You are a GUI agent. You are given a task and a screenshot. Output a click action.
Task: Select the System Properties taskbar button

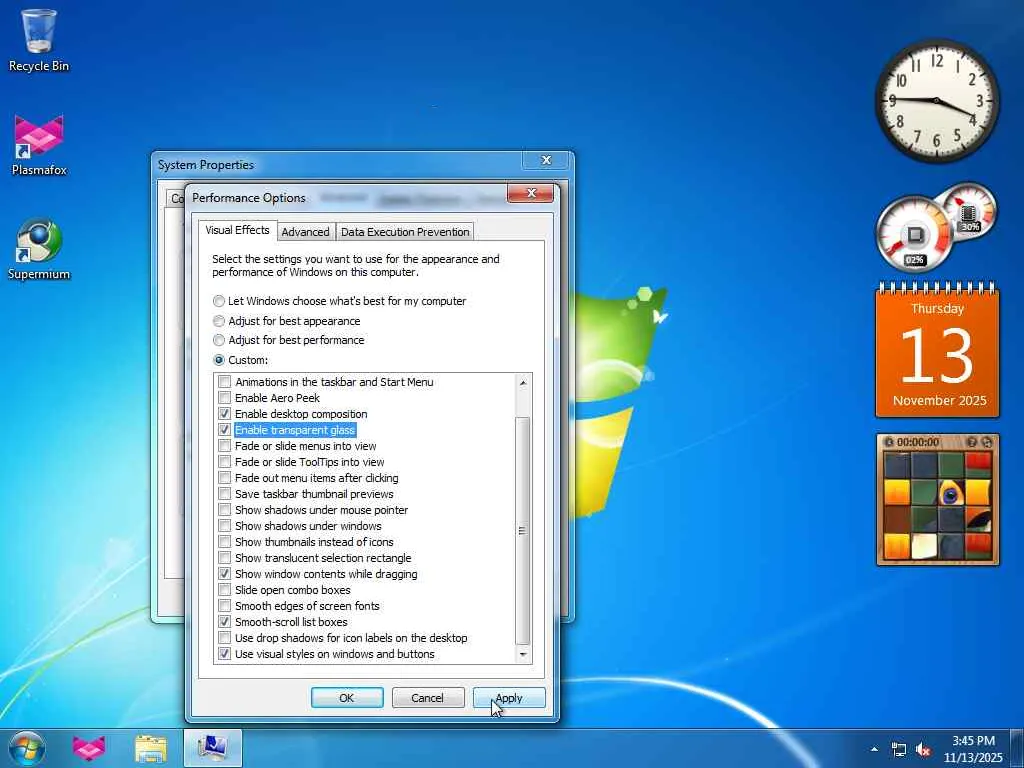[x=212, y=748]
